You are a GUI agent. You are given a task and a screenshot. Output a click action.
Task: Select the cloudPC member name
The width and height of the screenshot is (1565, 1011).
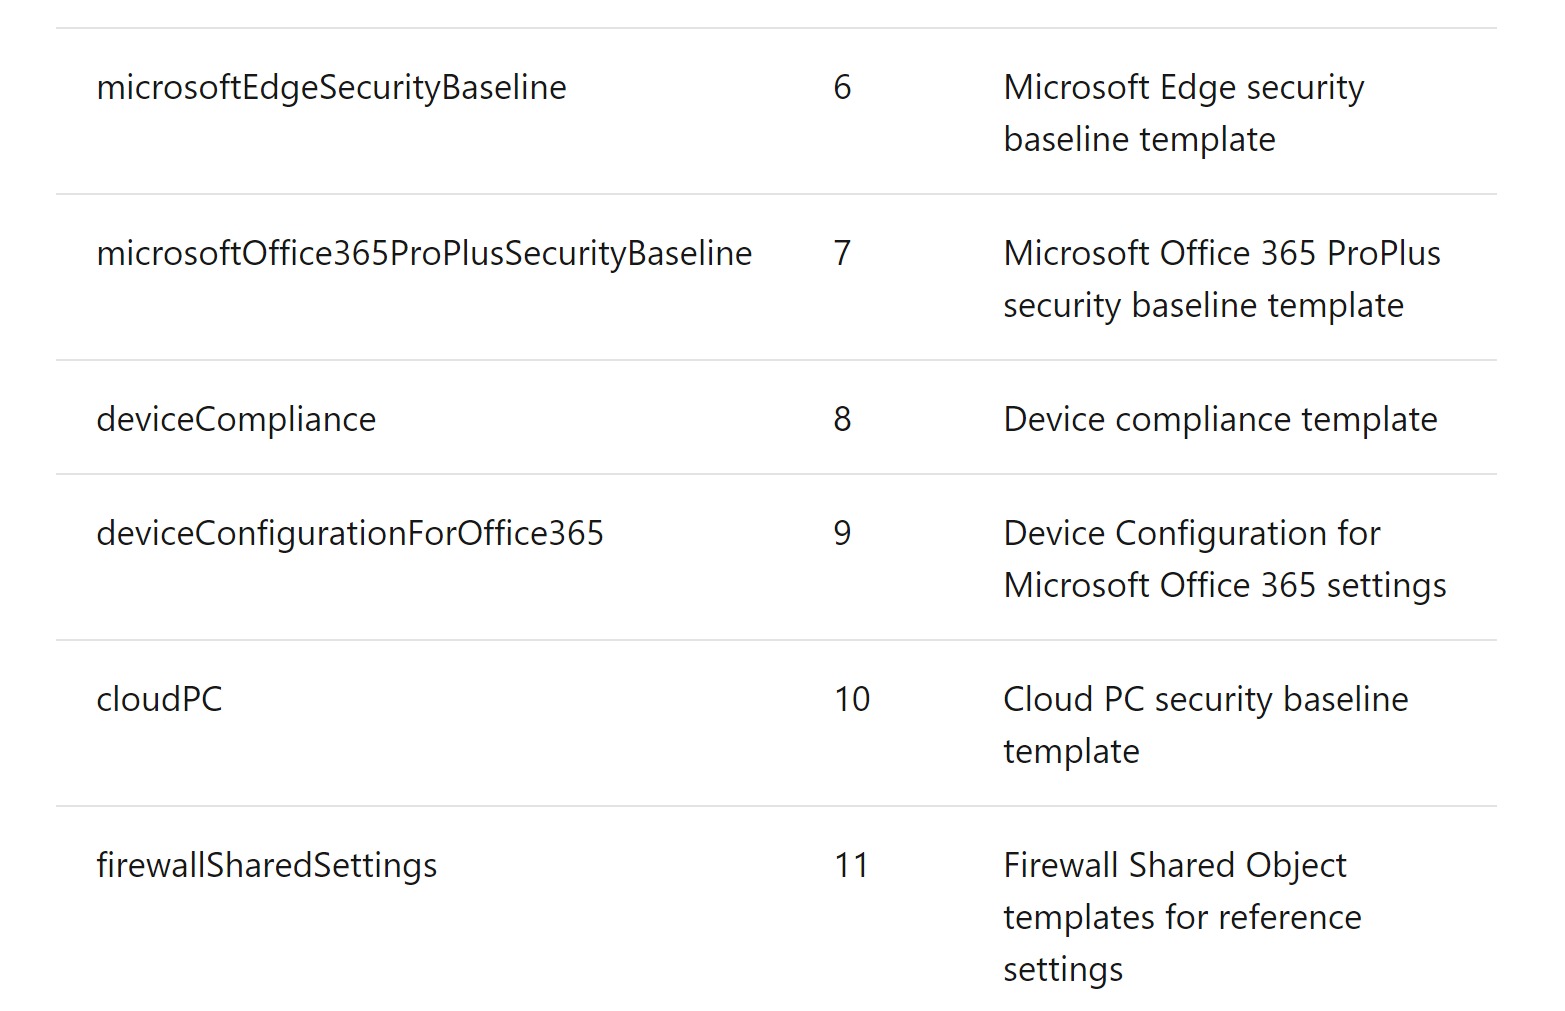159,700
